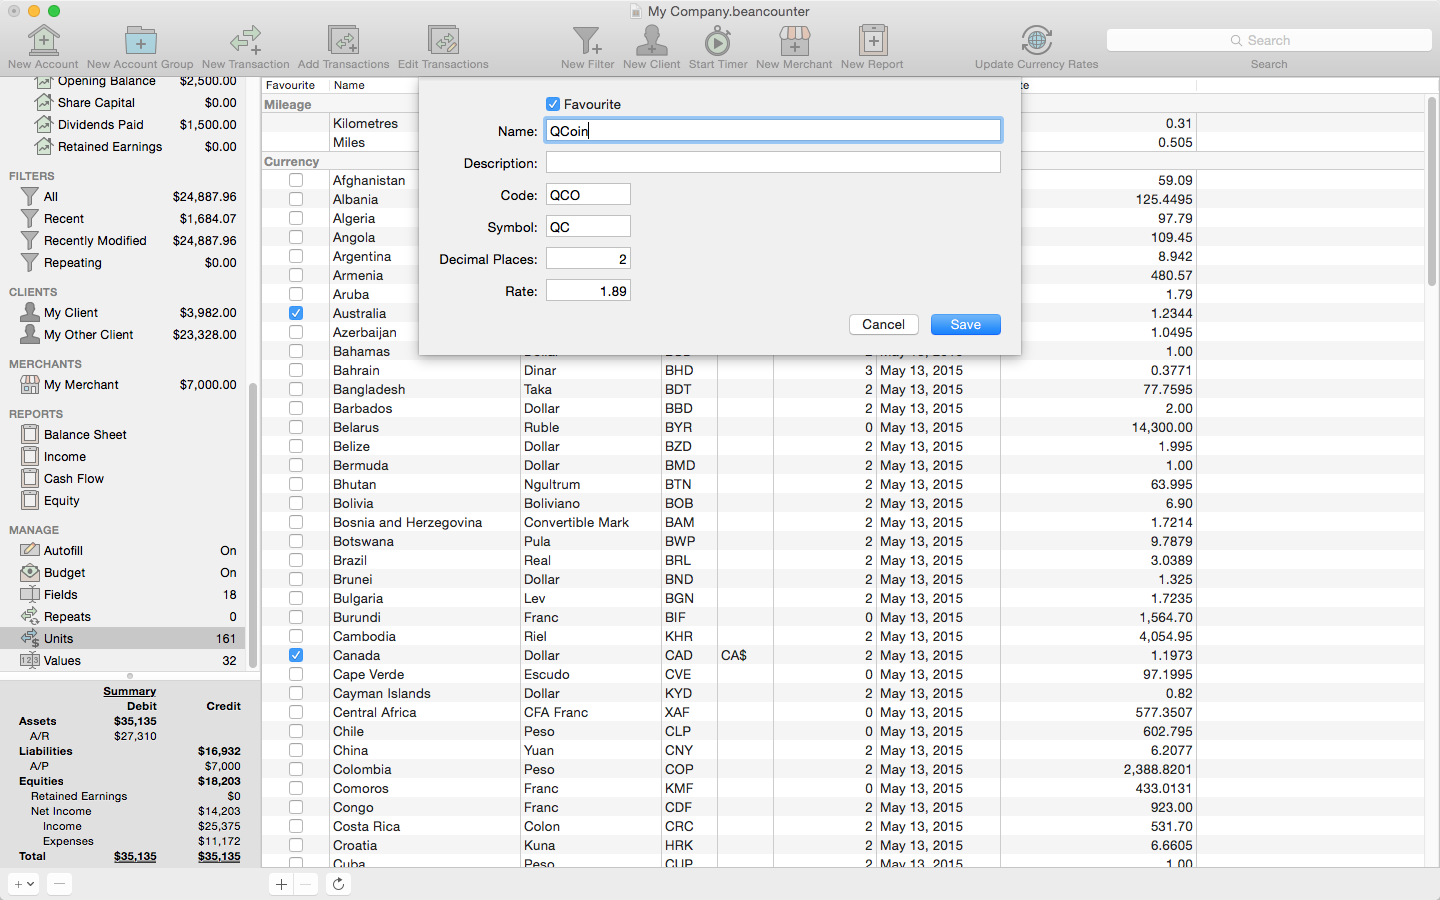The width and height of the screenshot is (1440, 900).
Task: Check favourite checkbox for Bahrain
Action: (296, 370)
